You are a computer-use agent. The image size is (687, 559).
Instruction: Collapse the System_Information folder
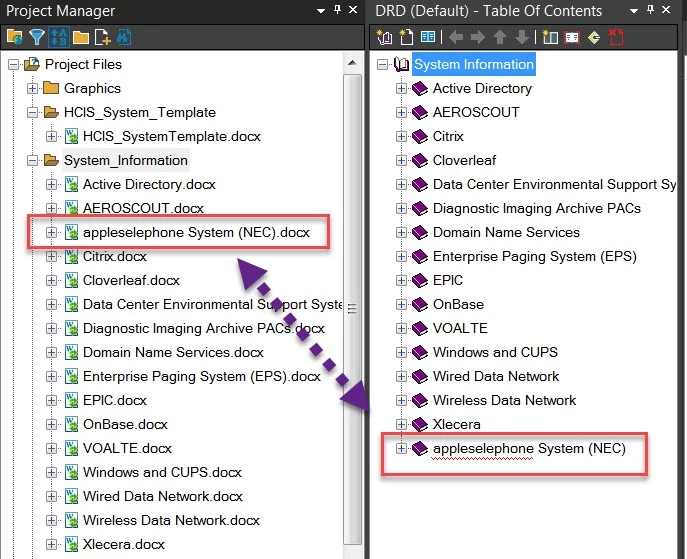[x=32, y=160]
